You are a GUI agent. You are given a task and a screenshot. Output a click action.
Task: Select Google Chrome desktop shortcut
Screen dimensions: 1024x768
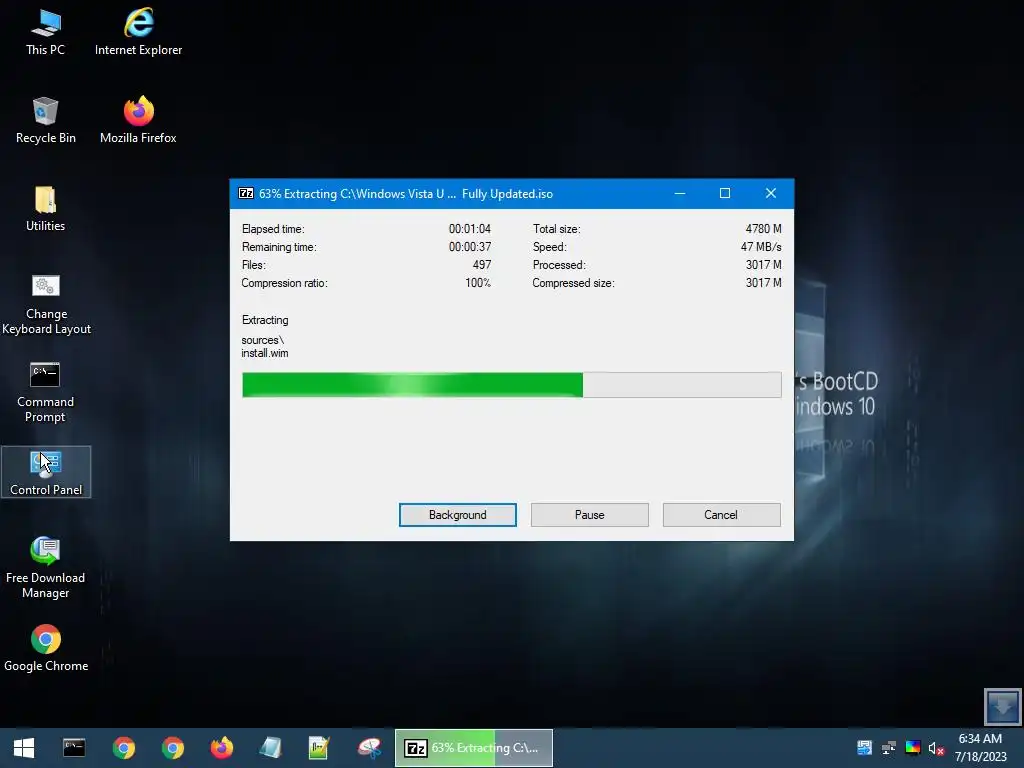[x=46, y=648]
